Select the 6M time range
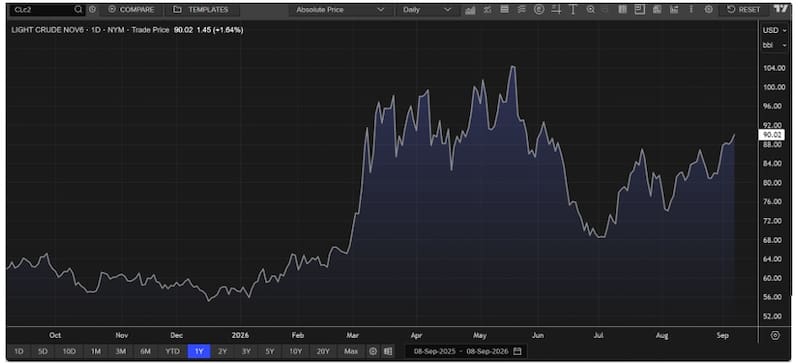 (145, 351)
